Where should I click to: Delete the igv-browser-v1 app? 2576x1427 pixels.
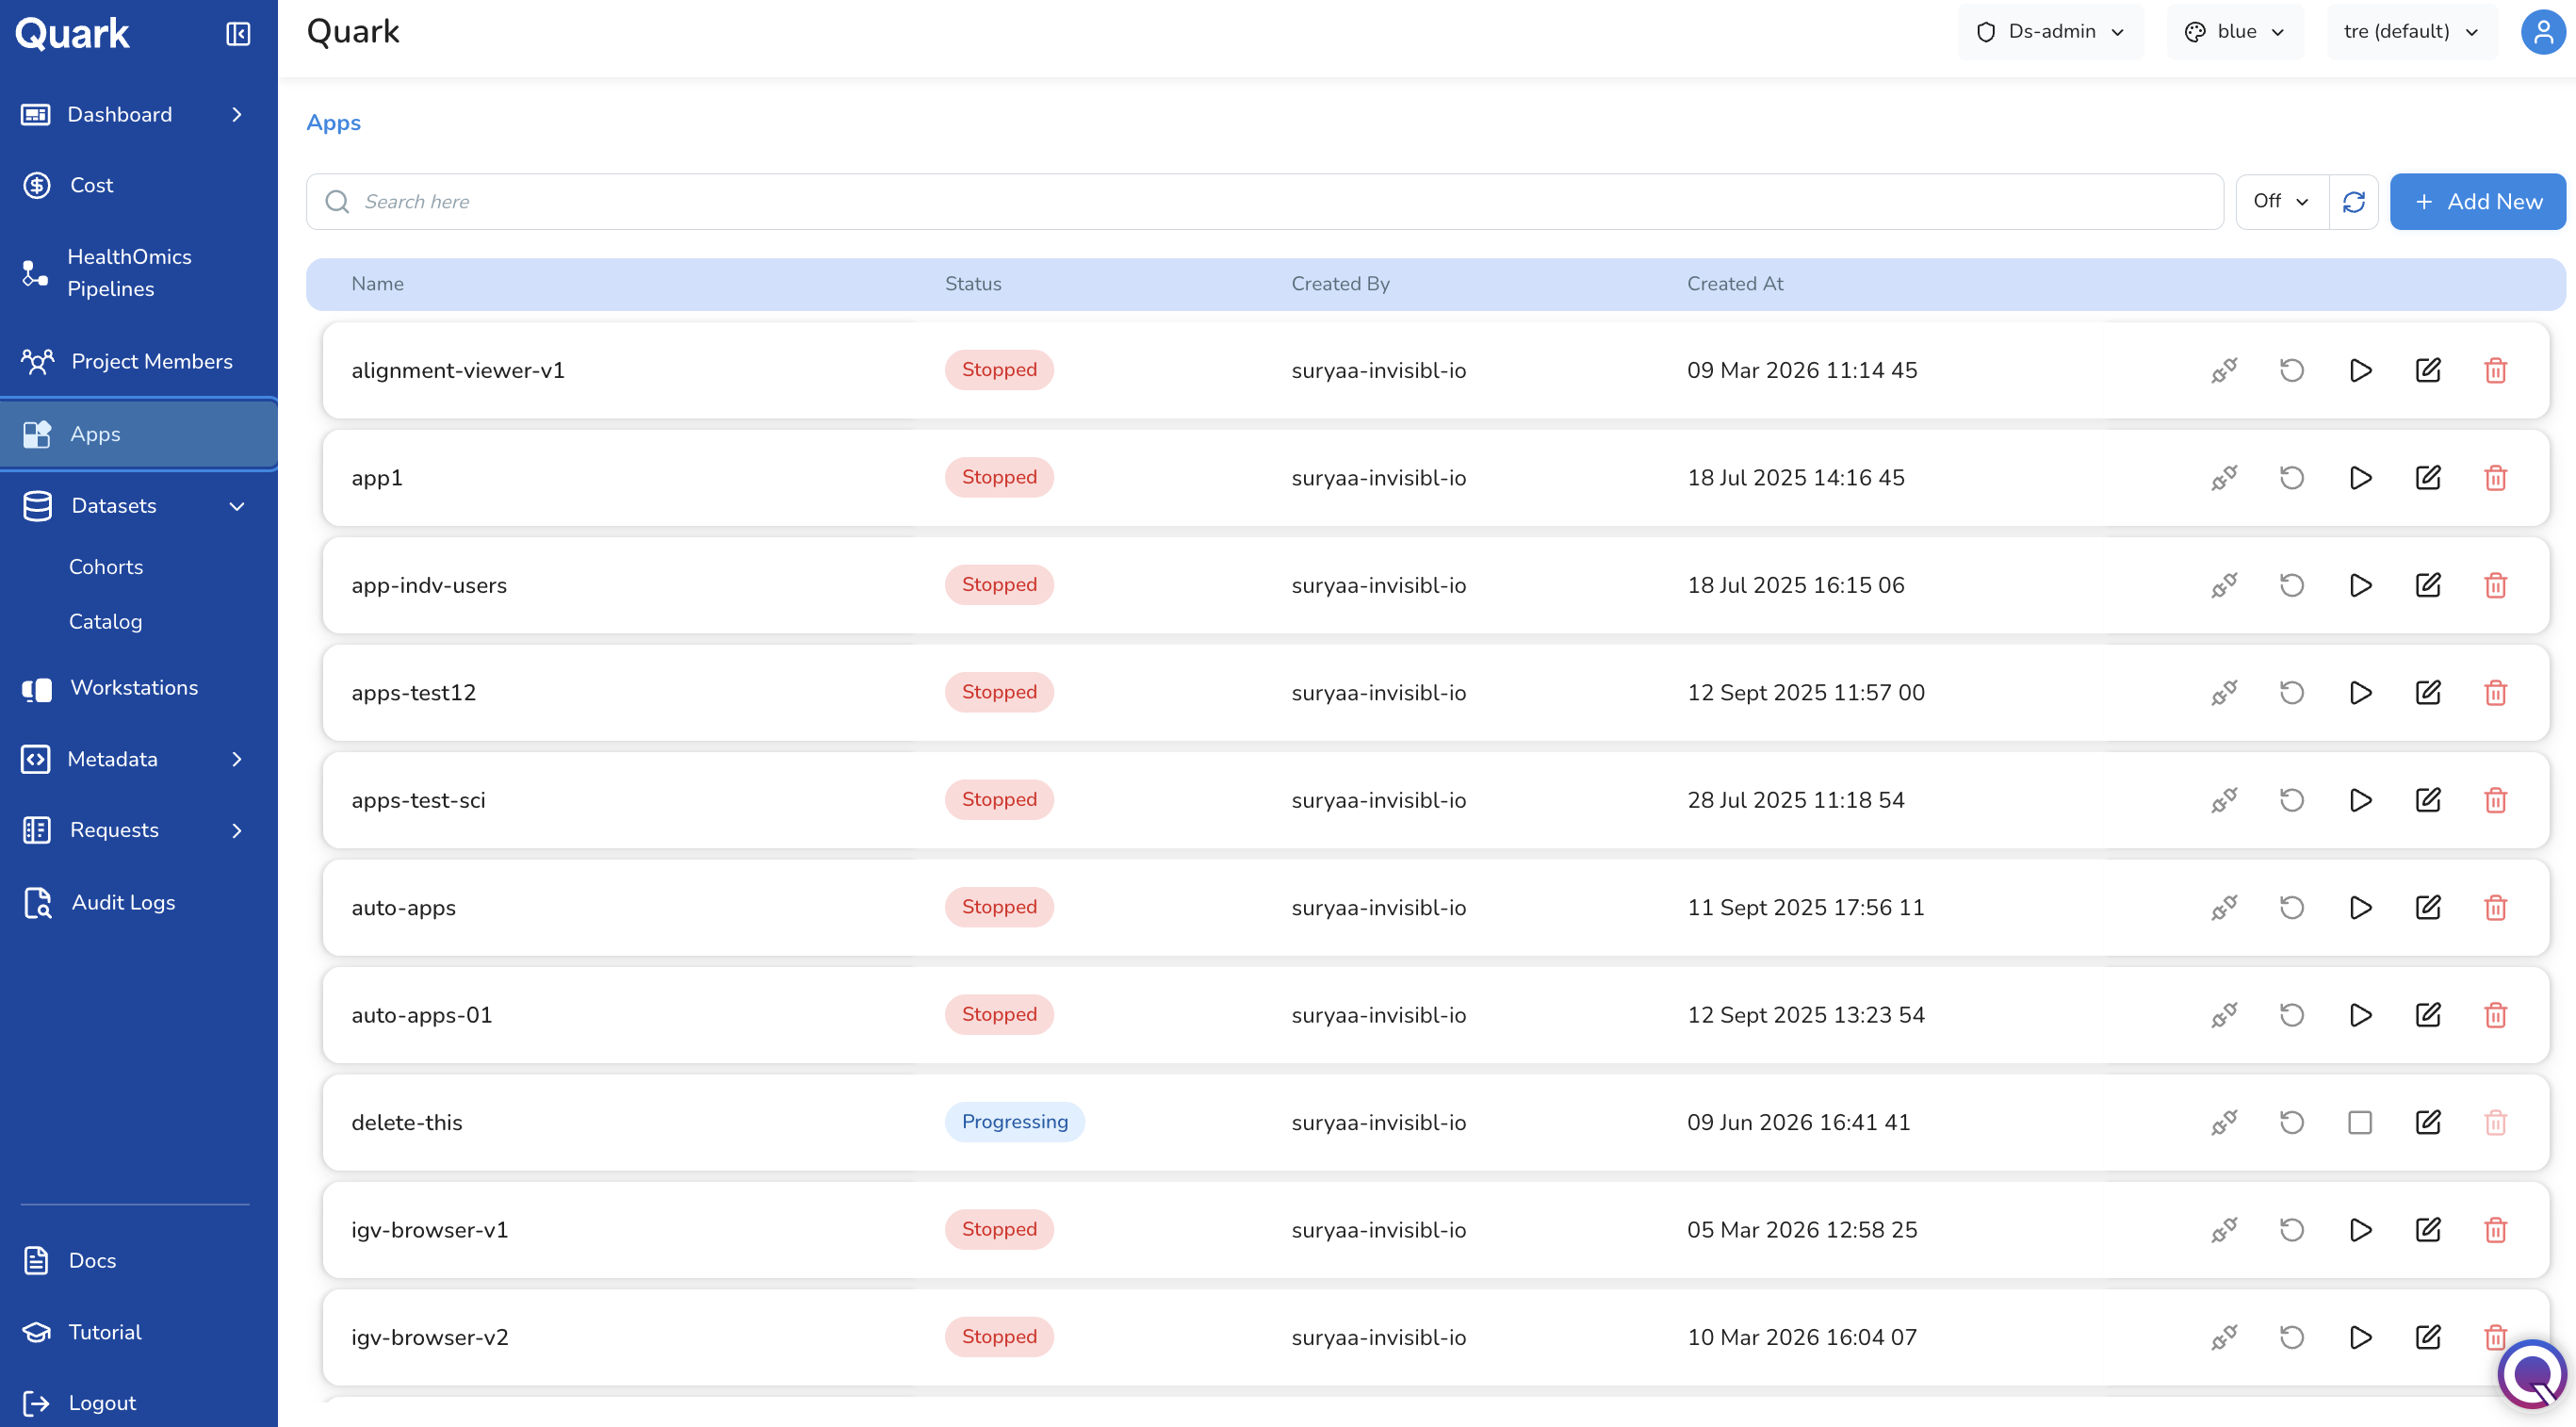click(x=2495, y=1230)
